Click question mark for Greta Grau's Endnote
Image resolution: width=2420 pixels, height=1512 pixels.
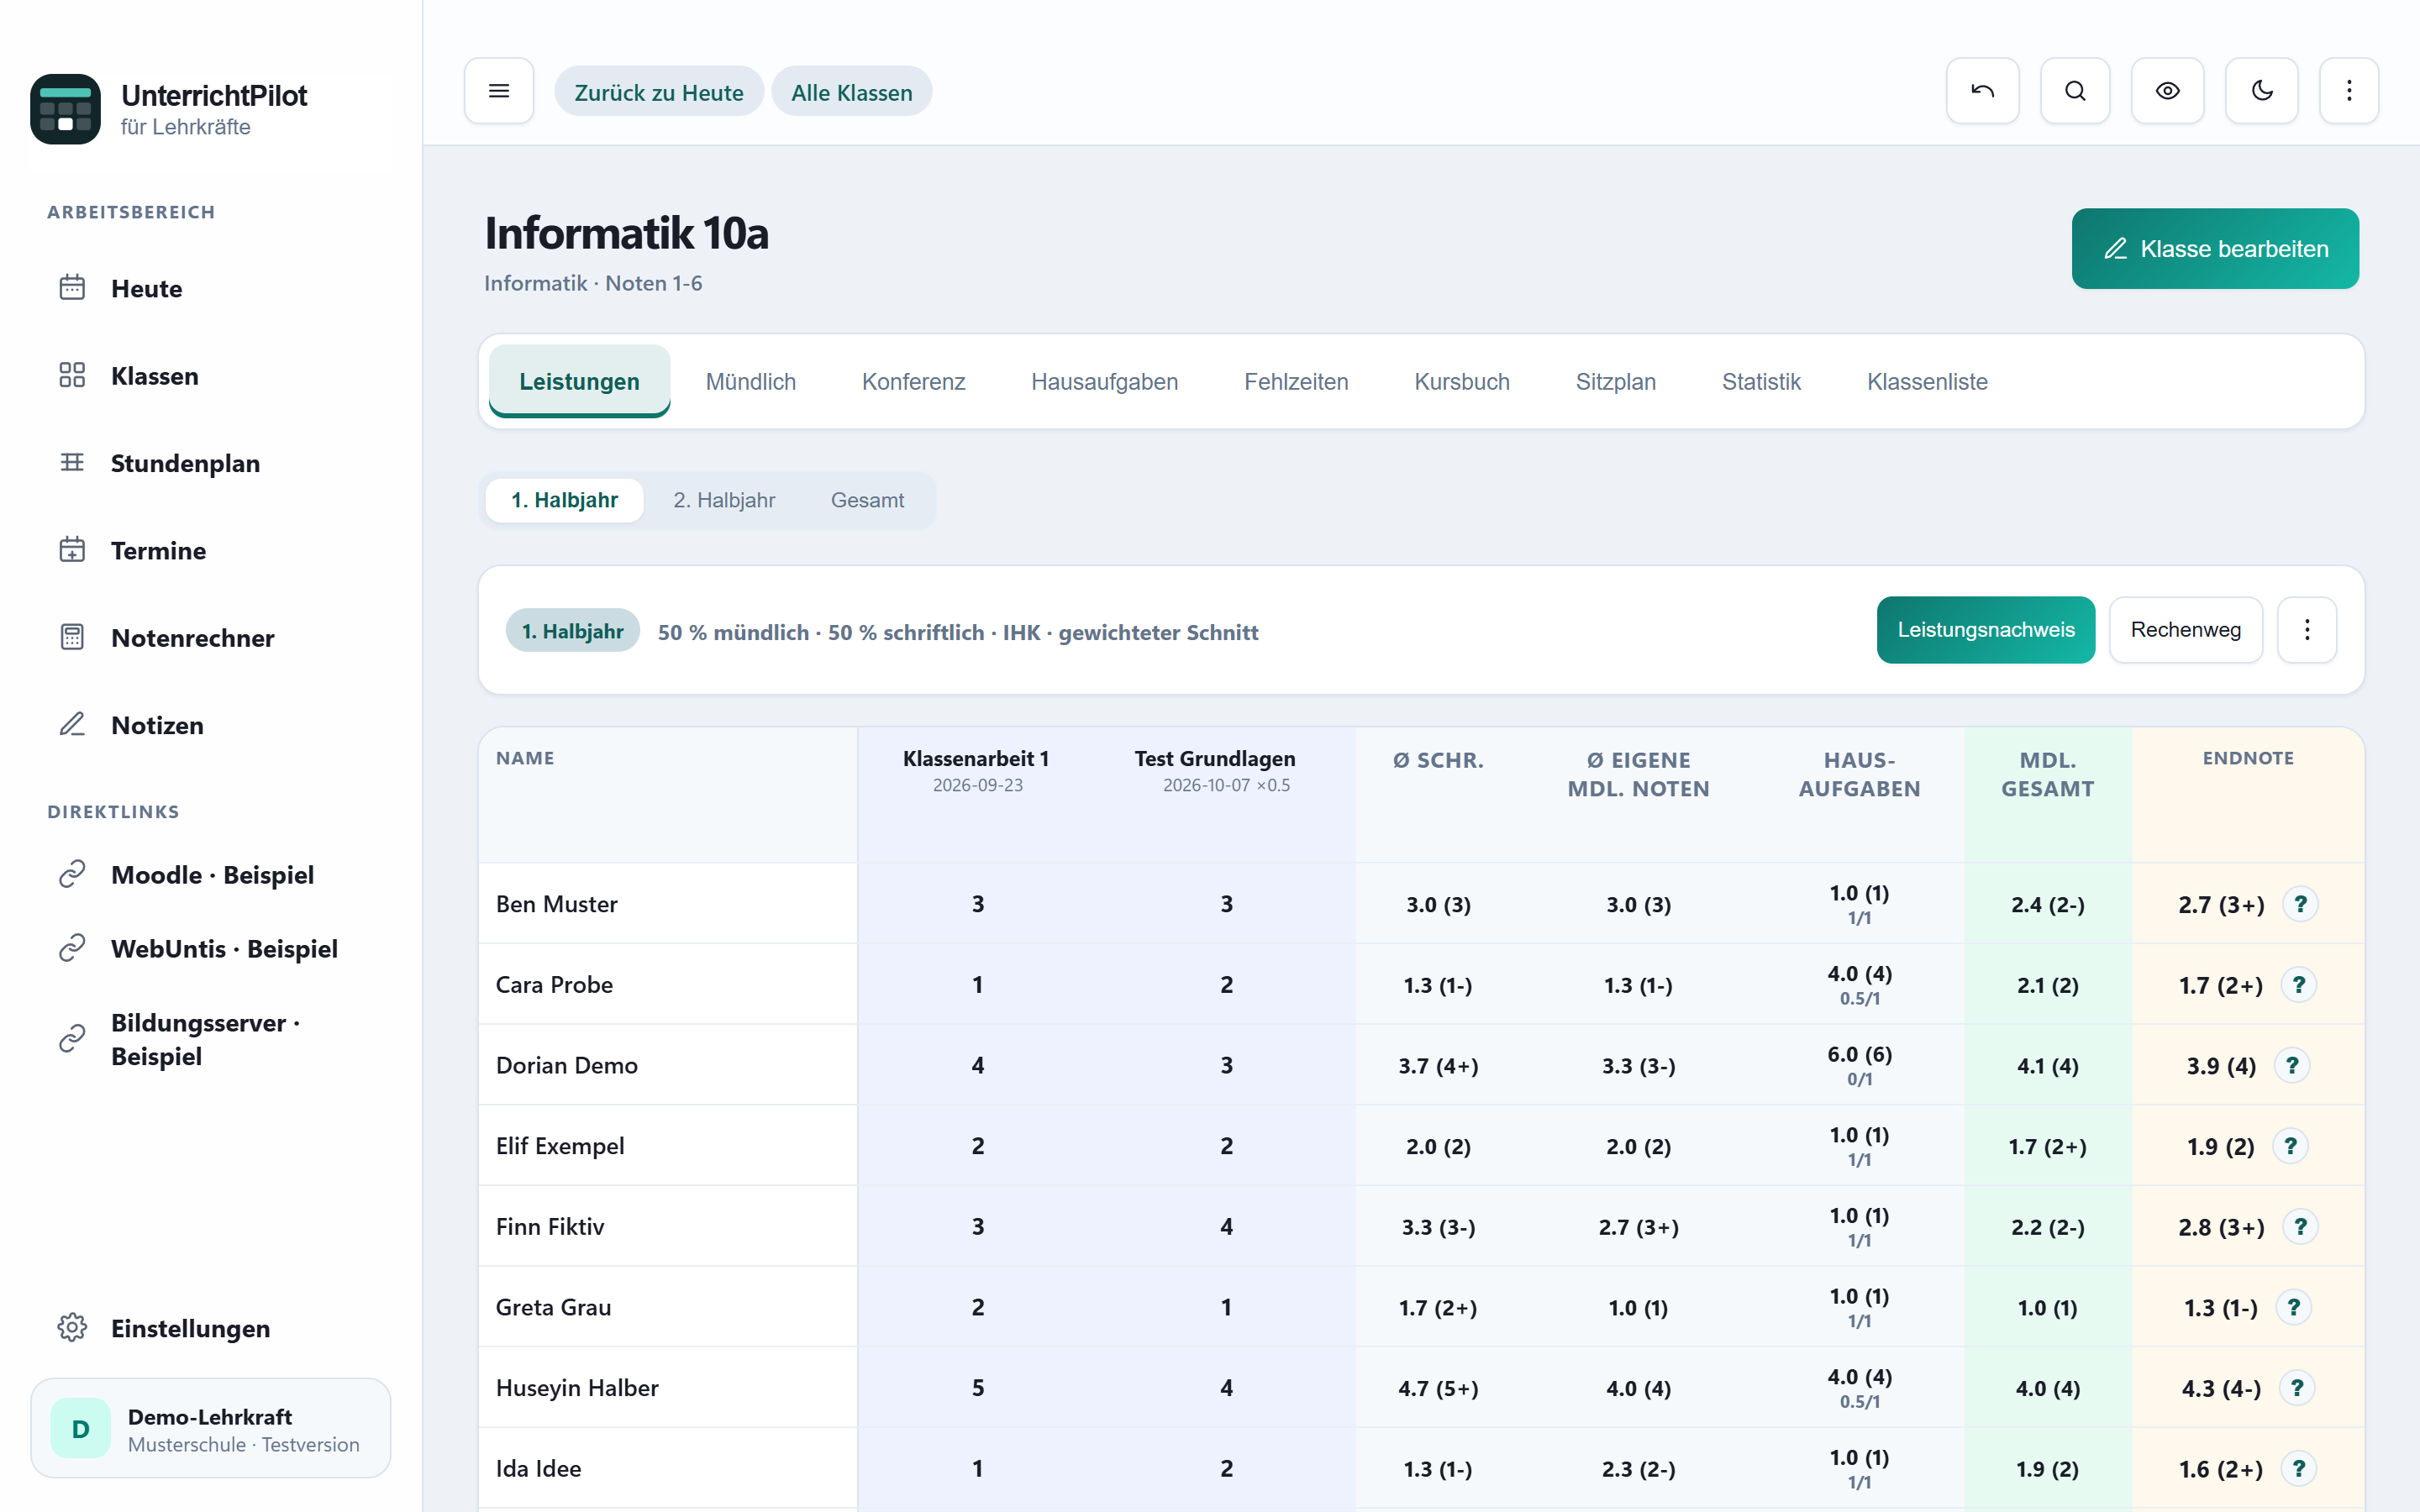tap(2294, 1307)
